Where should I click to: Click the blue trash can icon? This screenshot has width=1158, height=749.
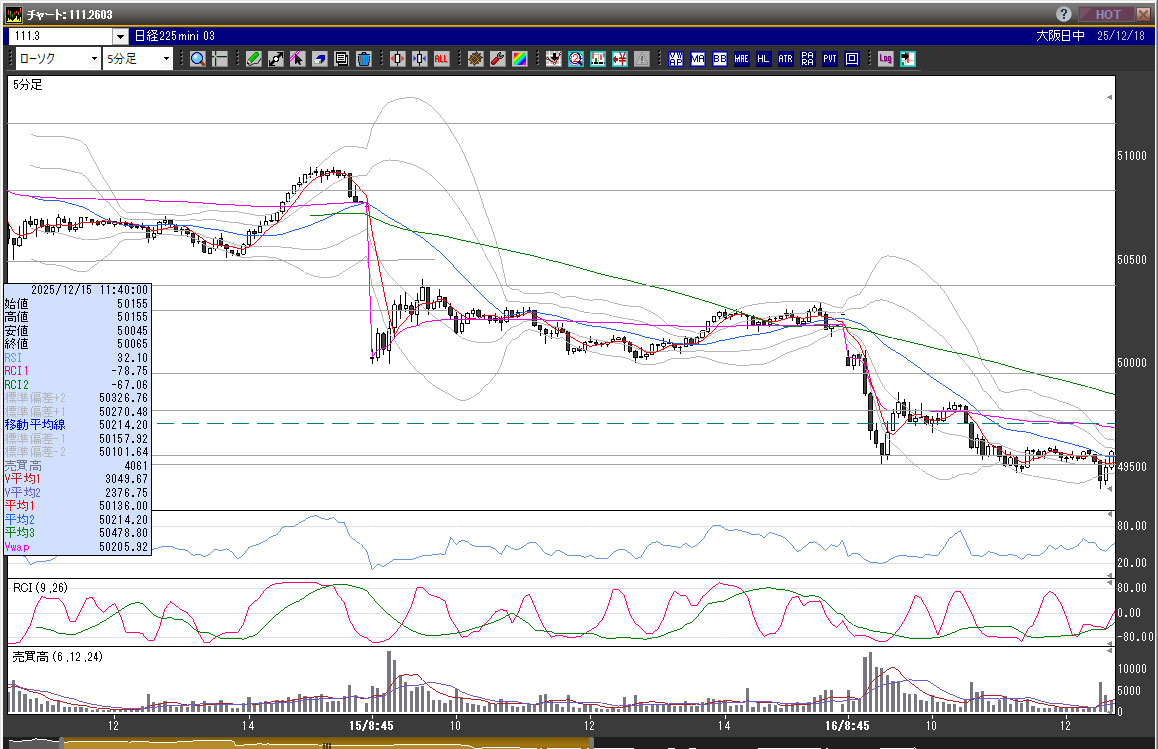(x=363, y=59)
